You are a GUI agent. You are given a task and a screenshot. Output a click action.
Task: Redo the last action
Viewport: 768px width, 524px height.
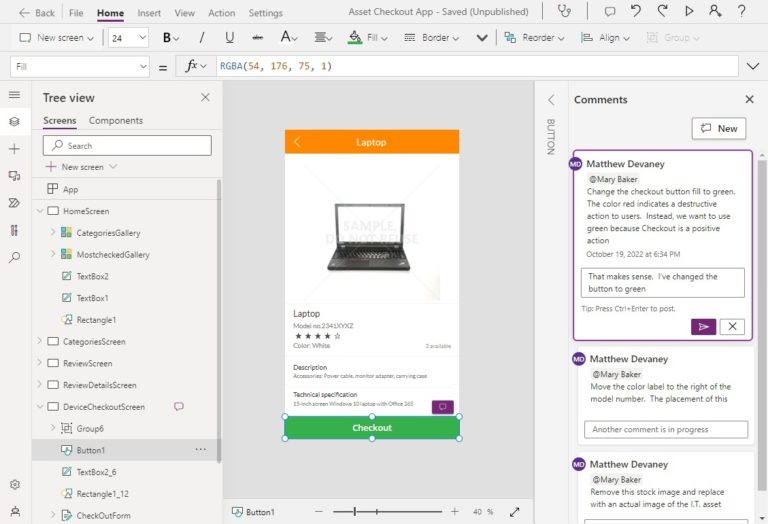click(662, 11)
